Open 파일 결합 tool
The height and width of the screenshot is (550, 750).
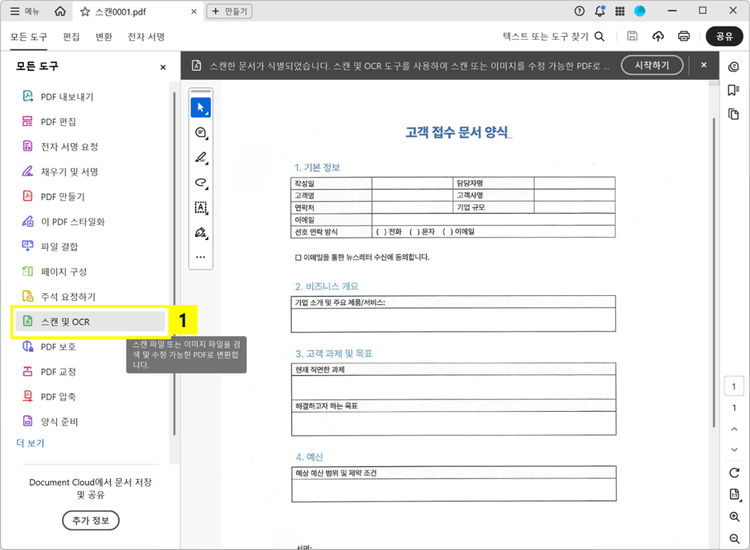click(x=90, y=246)
